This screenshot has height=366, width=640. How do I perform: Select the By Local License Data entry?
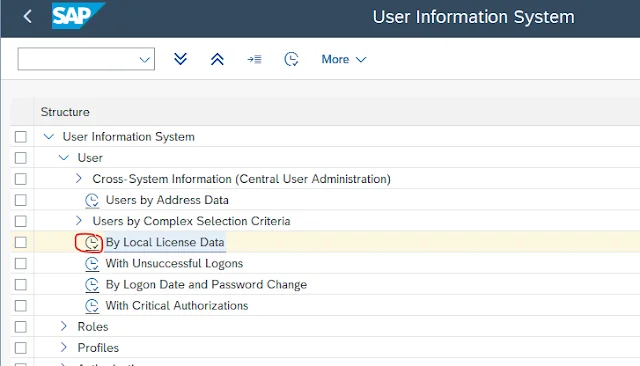[165, 242]
